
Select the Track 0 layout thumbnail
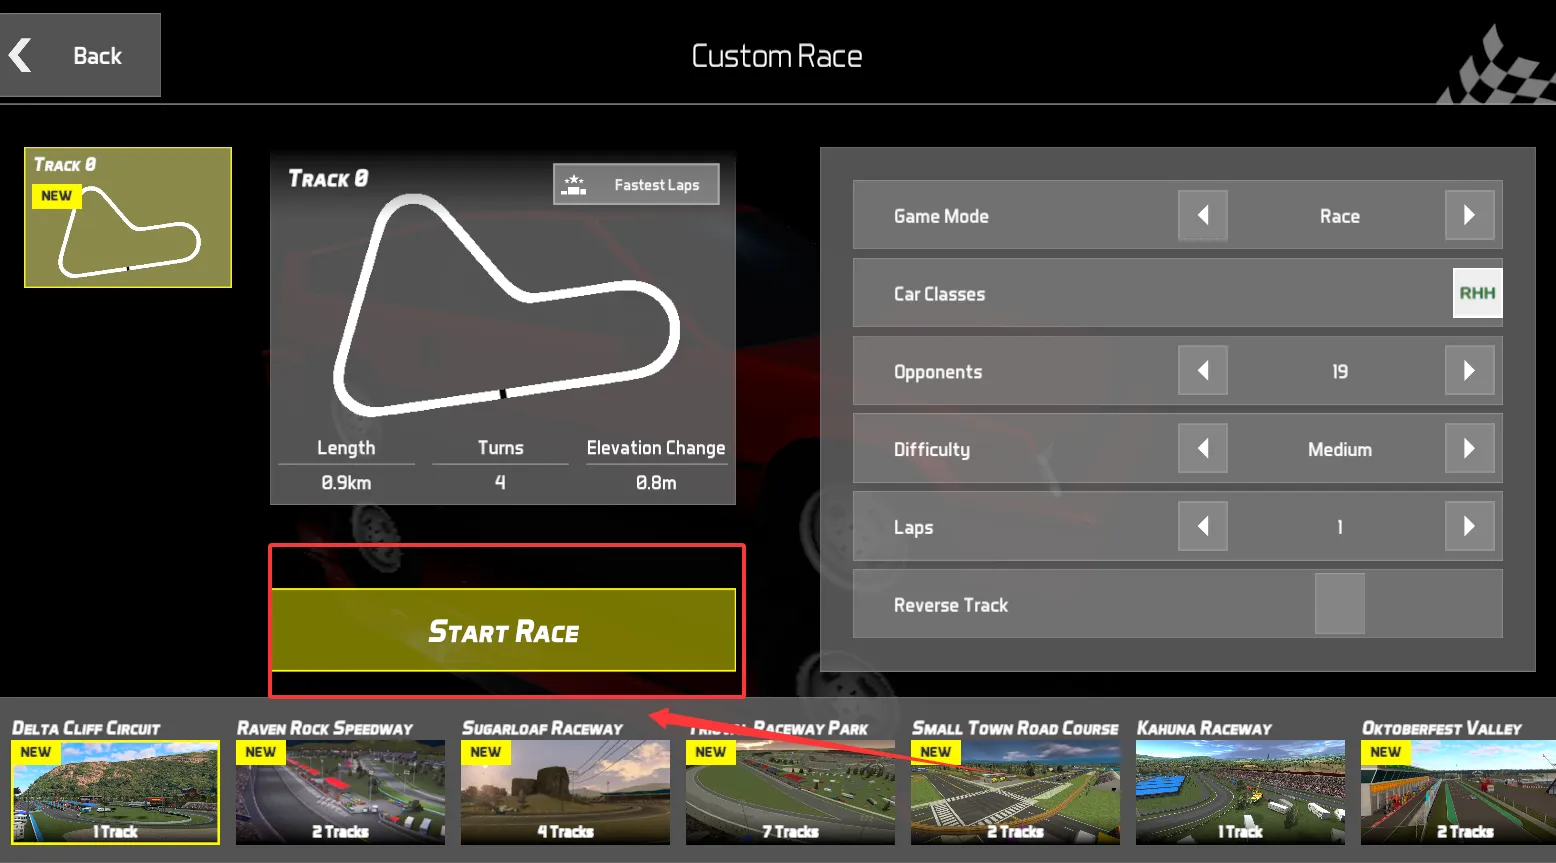point(128,218)
